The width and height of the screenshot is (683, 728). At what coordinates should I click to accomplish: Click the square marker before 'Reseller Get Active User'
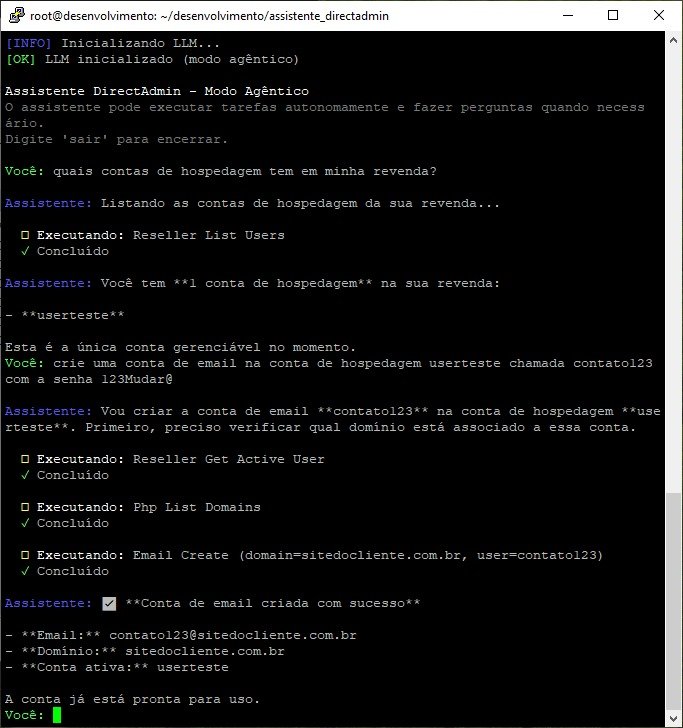pyautogui.click(x=25, y=459)
